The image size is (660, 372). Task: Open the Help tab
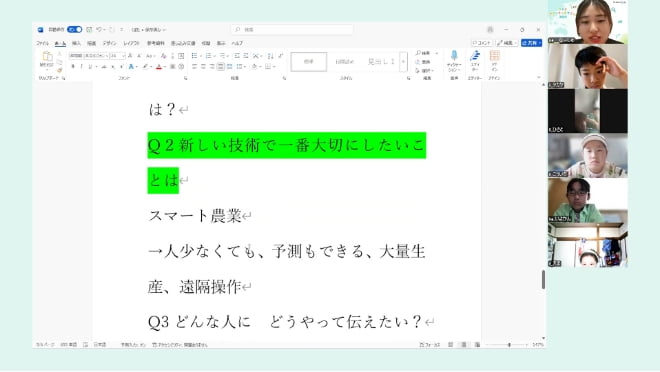pos(237,43)
